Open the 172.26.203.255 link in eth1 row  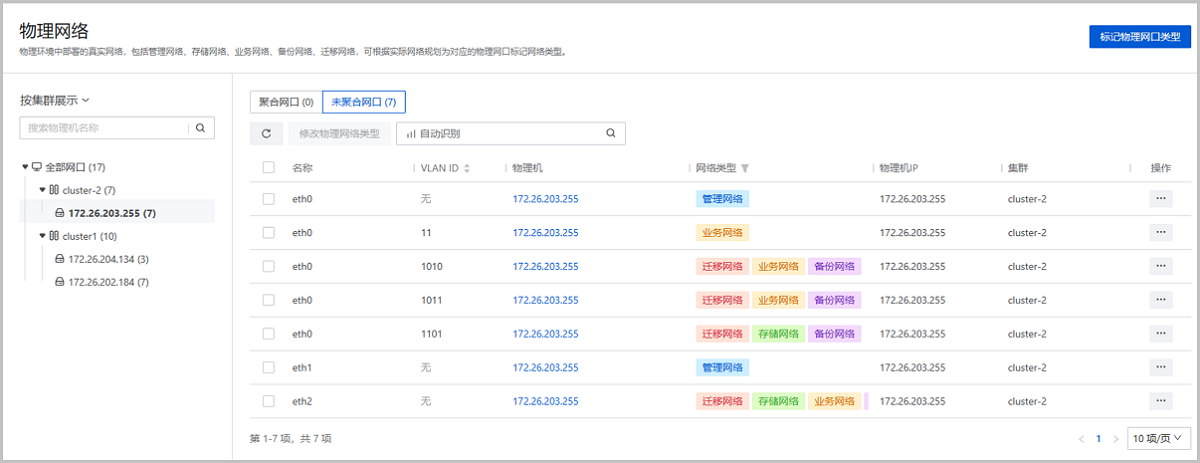point(545,367)
